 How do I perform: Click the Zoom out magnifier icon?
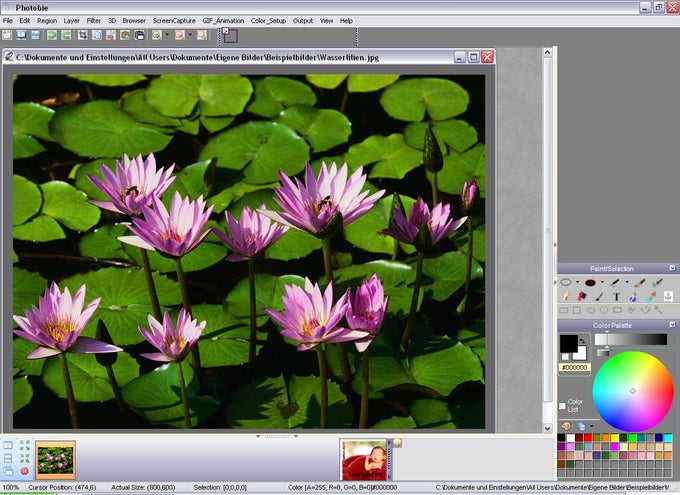180,35
